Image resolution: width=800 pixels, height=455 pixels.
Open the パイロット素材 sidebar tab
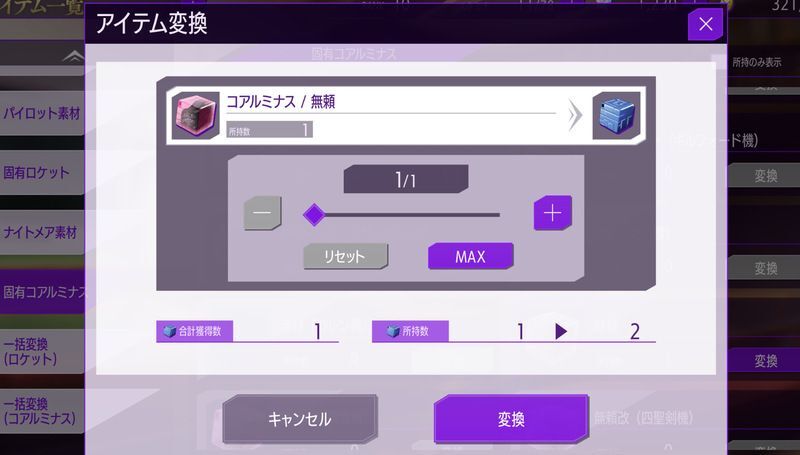tap(42, 113)
